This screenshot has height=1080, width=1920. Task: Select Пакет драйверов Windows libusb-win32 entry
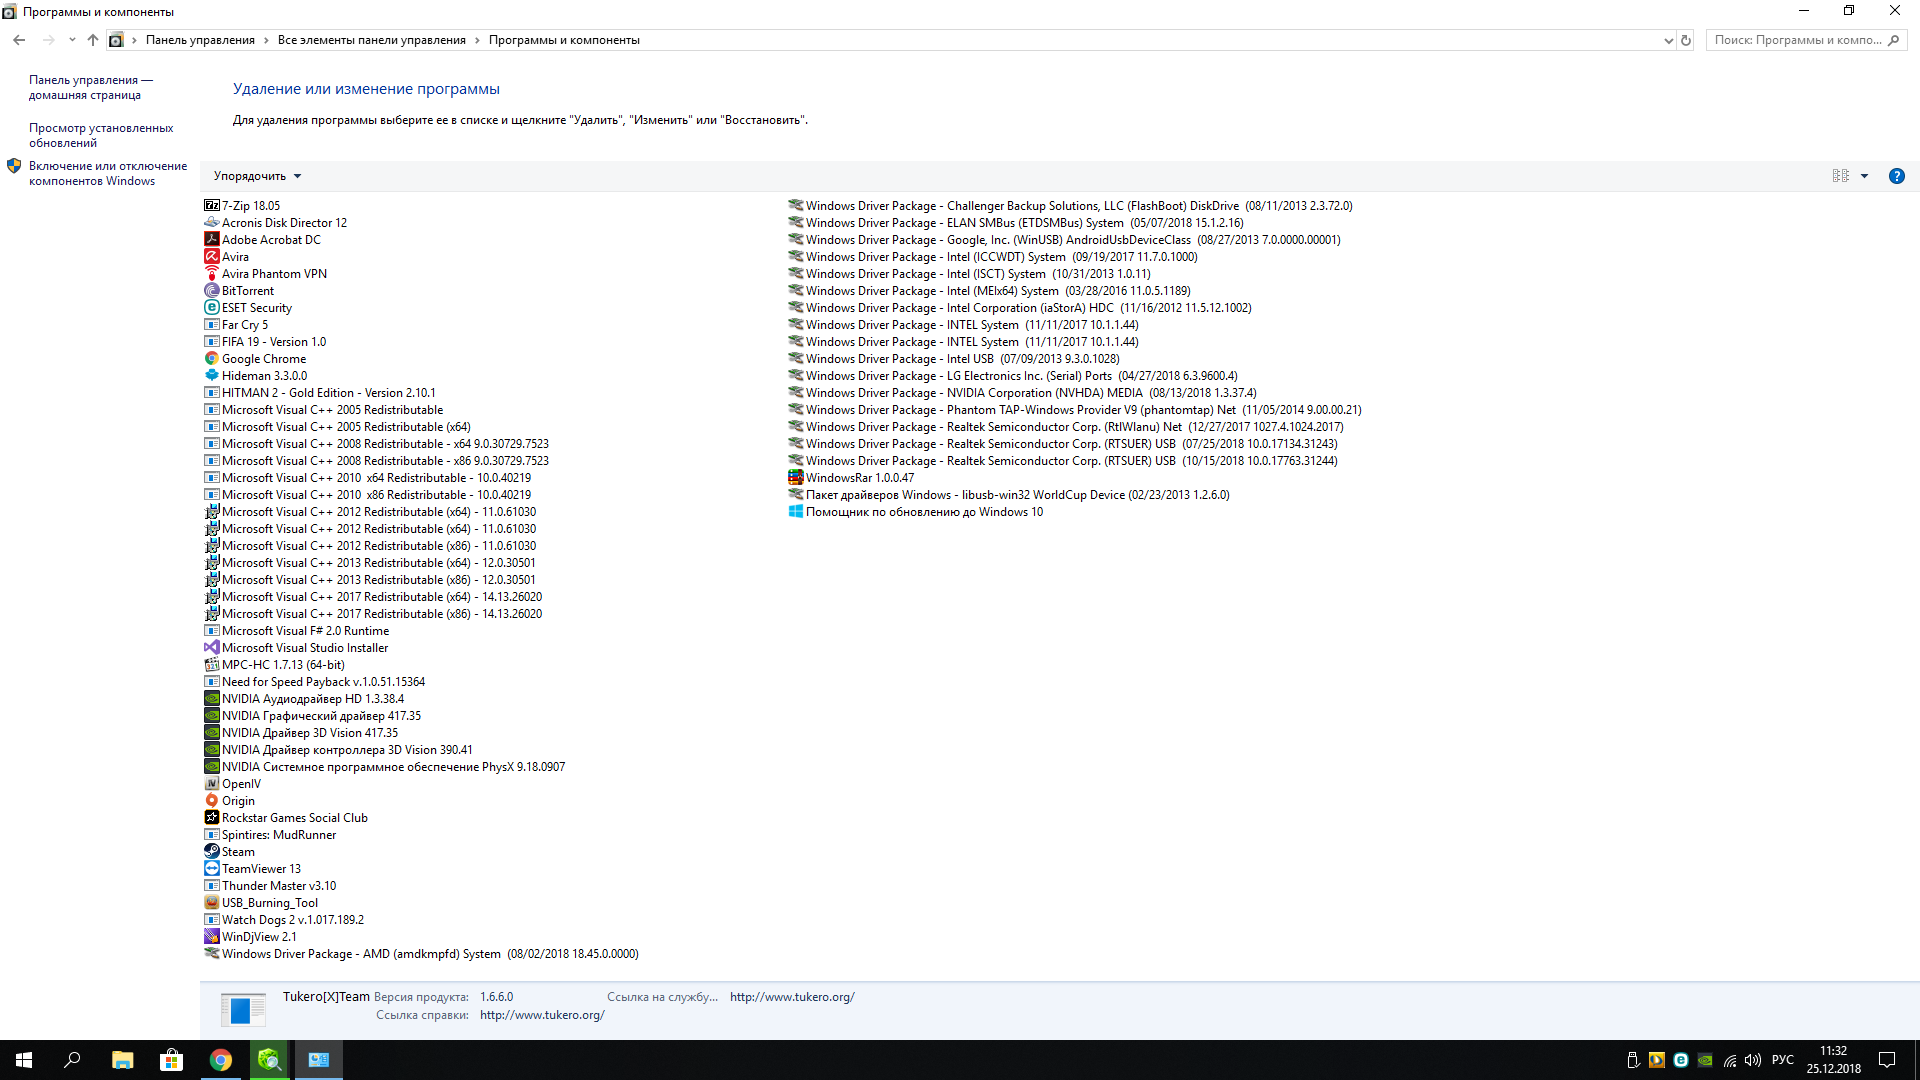[1017, 495]
